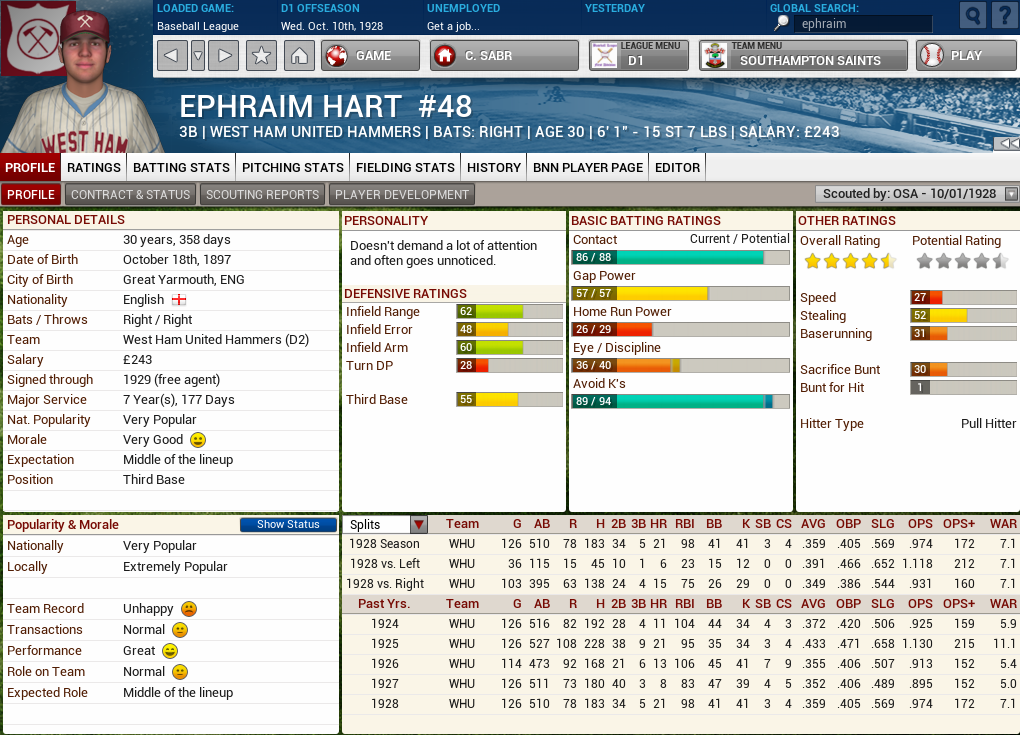Collapse header with the double-arrow icon
The height and width of the screenshot is (735, 1020).
(1009, 143)
